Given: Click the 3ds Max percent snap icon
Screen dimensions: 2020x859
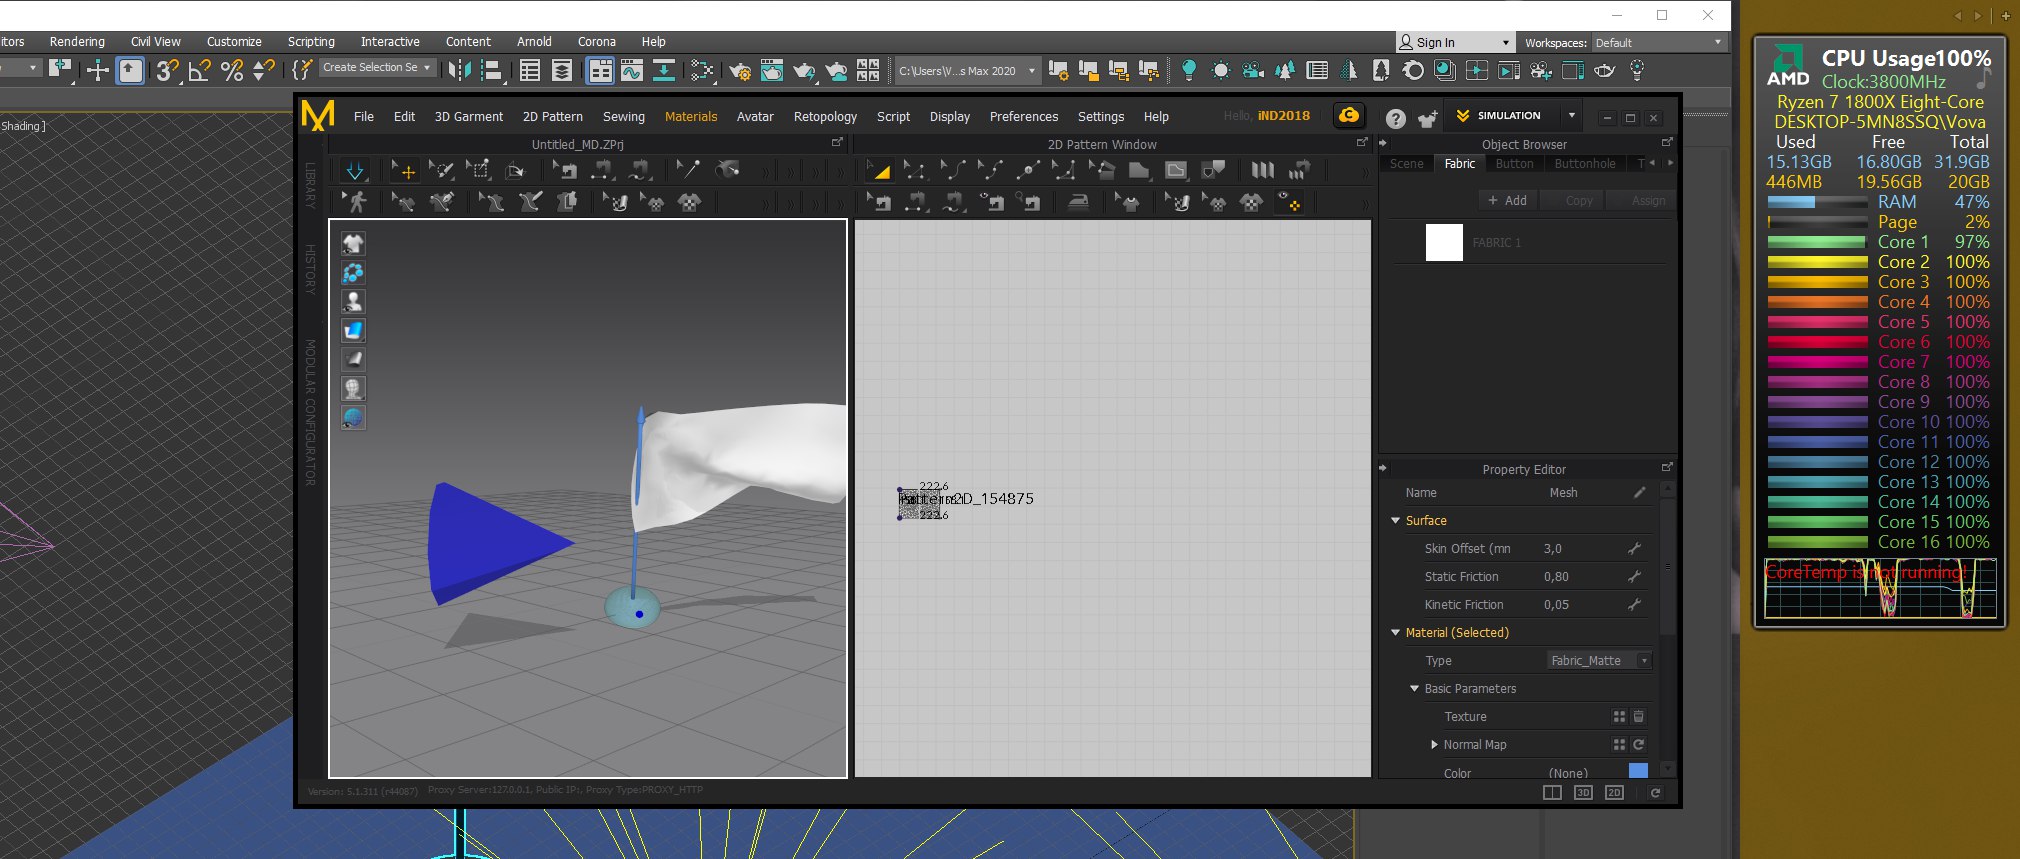Looking at the screenshot, I should click(x=232, y=71).
